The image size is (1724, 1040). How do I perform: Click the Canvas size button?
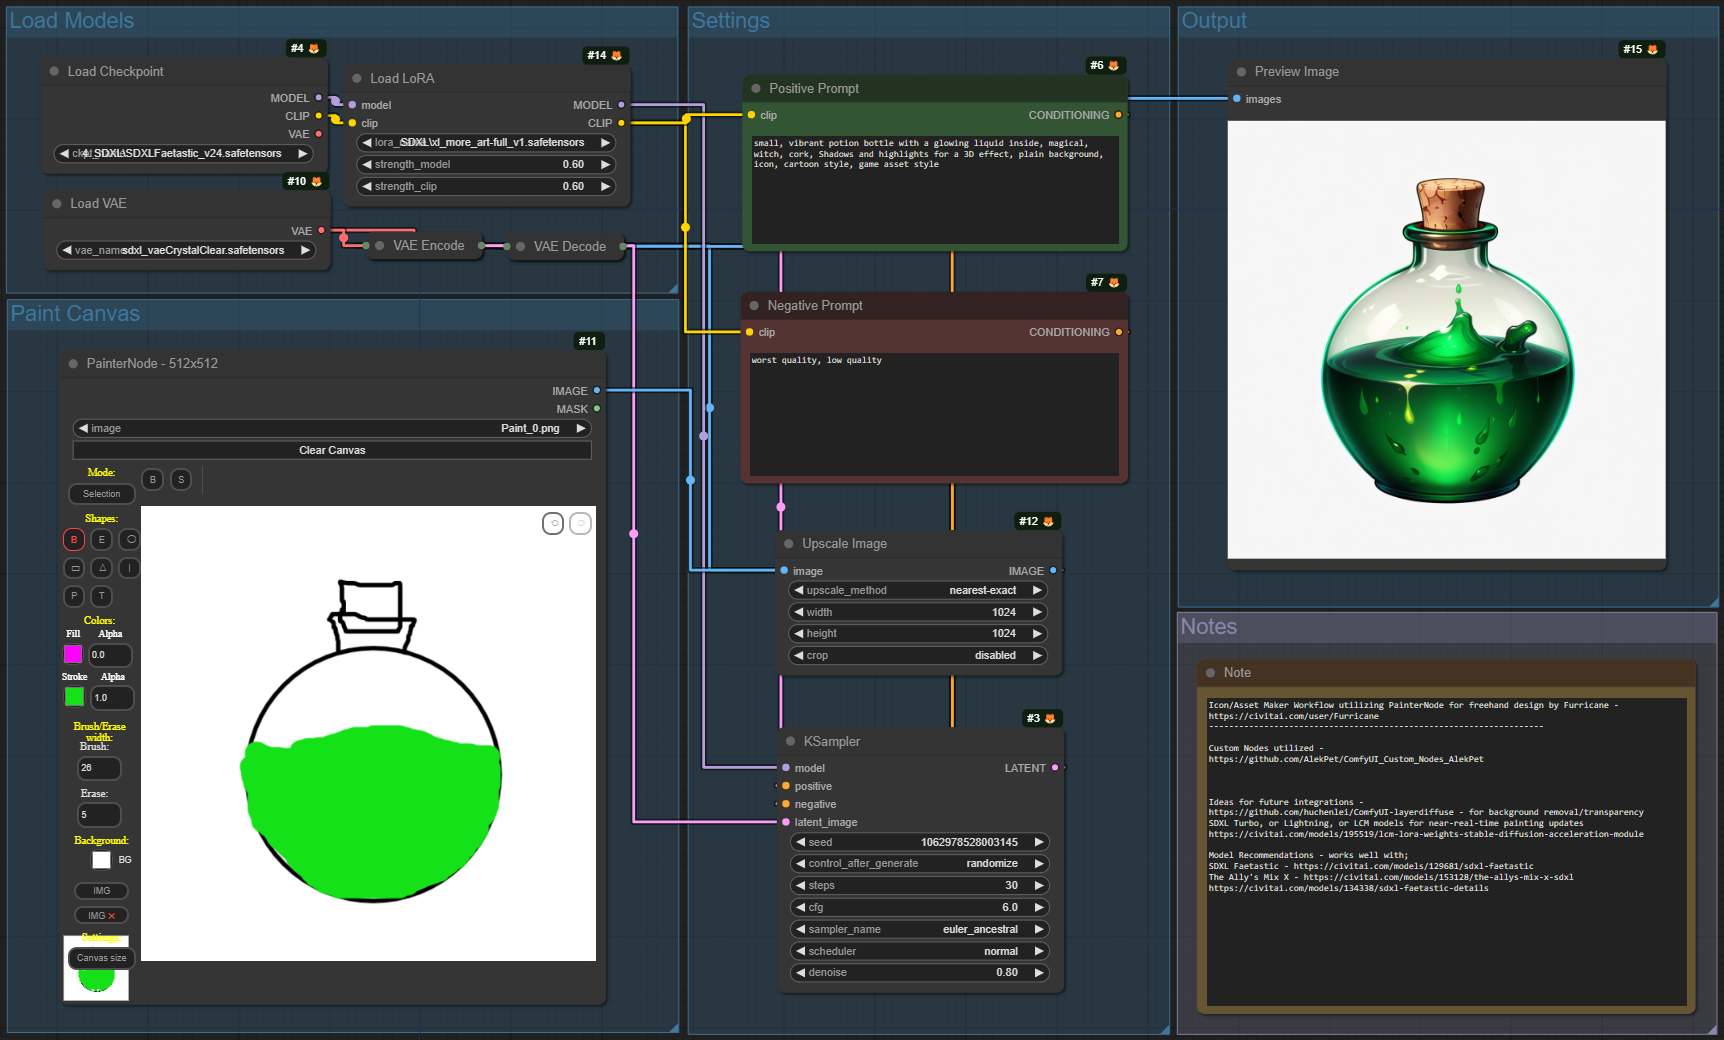pyautogui.click(x=101, y=958)
